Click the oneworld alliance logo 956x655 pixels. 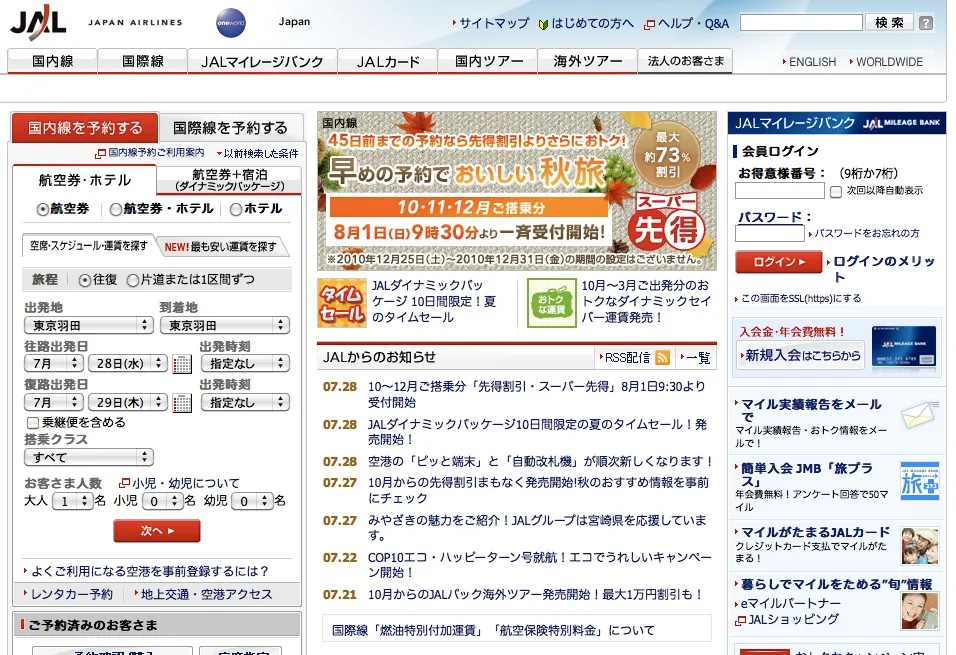pos(230,22)
